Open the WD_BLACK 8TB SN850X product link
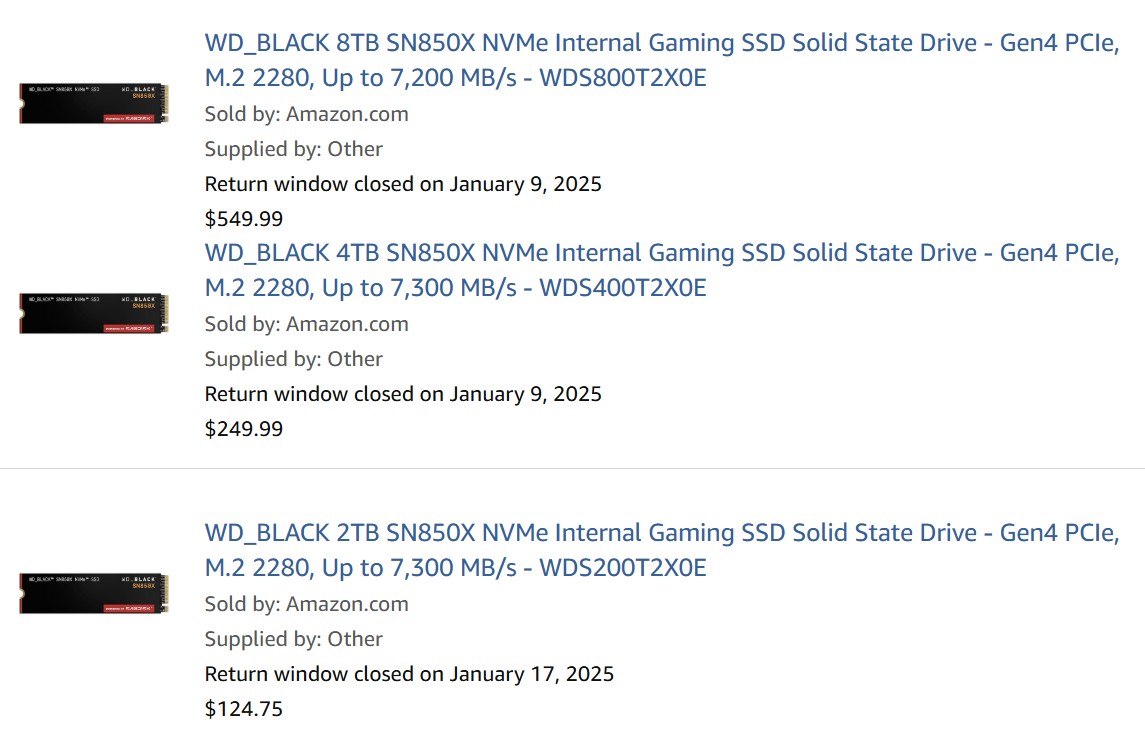The image size is (1145, 730). click(660, 43)
